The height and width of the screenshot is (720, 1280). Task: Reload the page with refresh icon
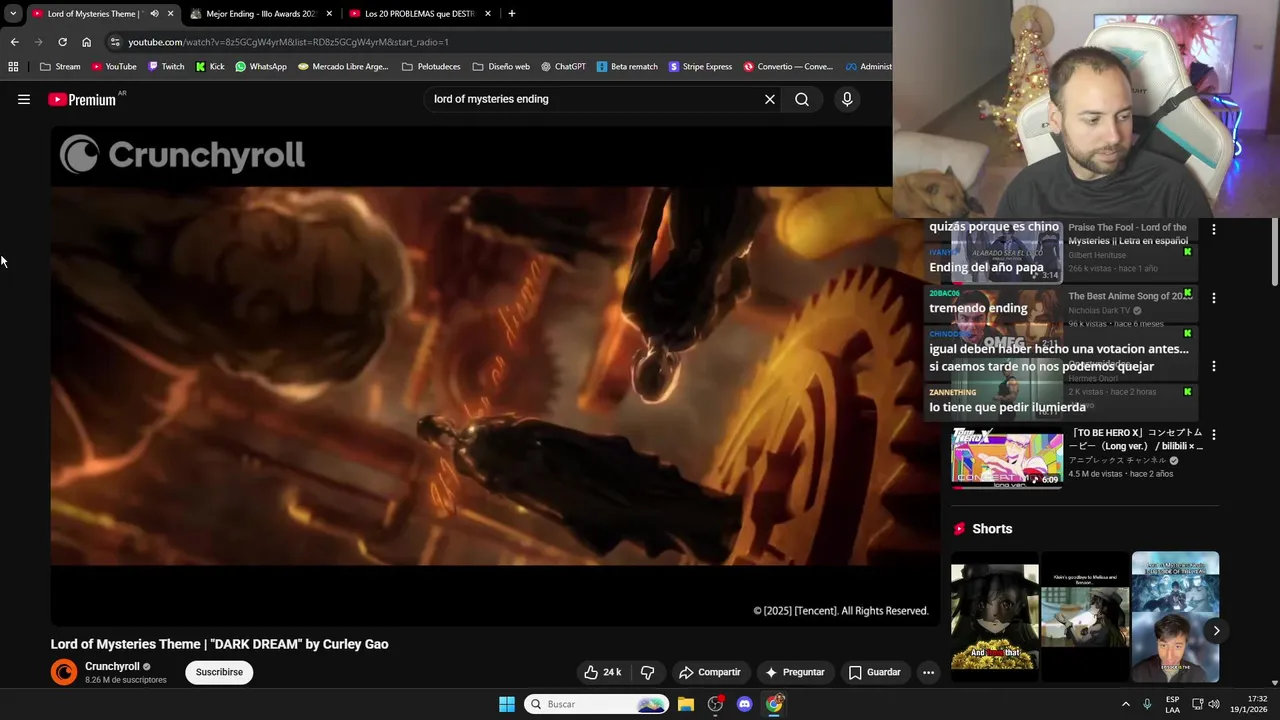(x=62, y=42)
